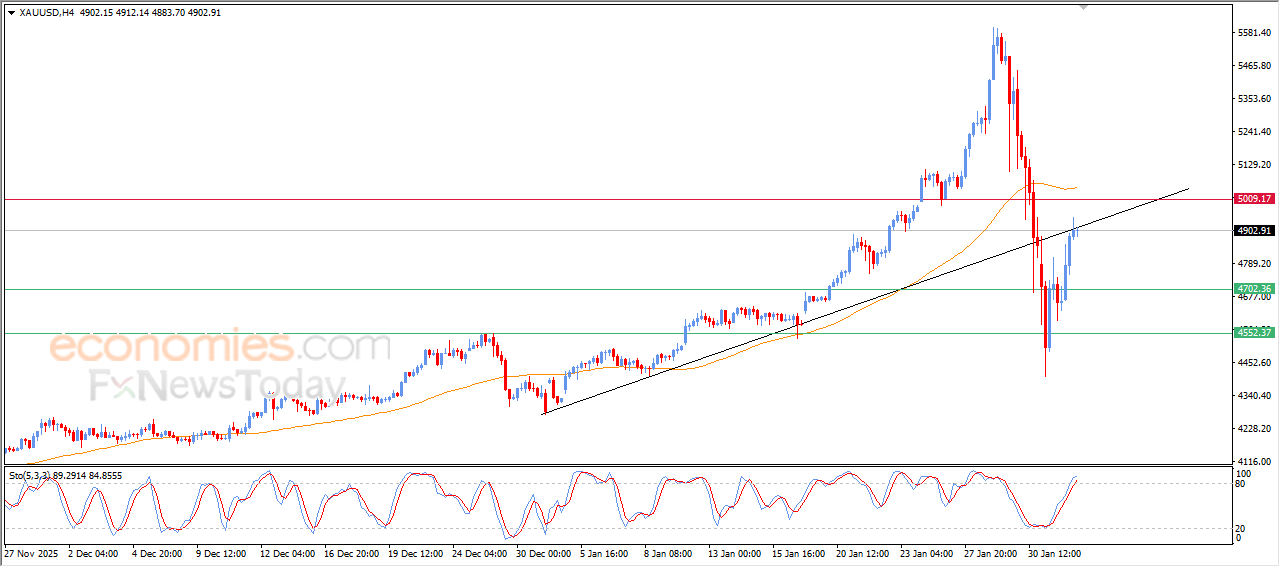Screen dimensions: 1280x567
Task: Click the 9 Dec 12:00 date label
Action: (x=220, y=553)
